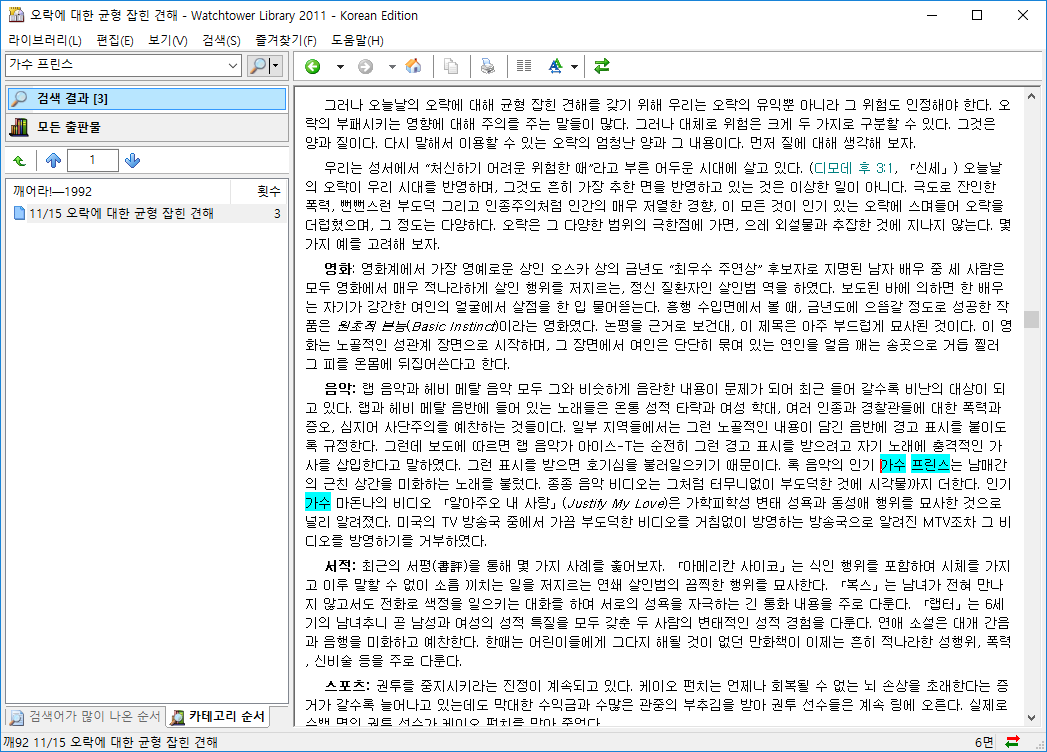
Task: Expand the Back button history dropdown
Action: tap(340, 67)
